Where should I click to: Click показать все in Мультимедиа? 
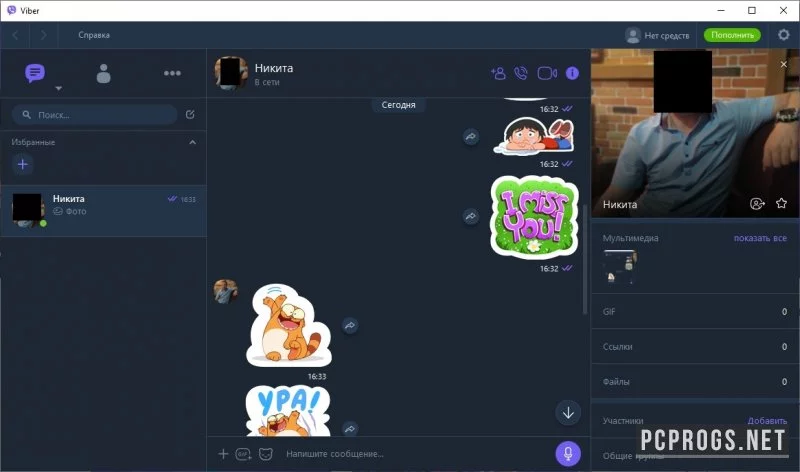(760, 238)
